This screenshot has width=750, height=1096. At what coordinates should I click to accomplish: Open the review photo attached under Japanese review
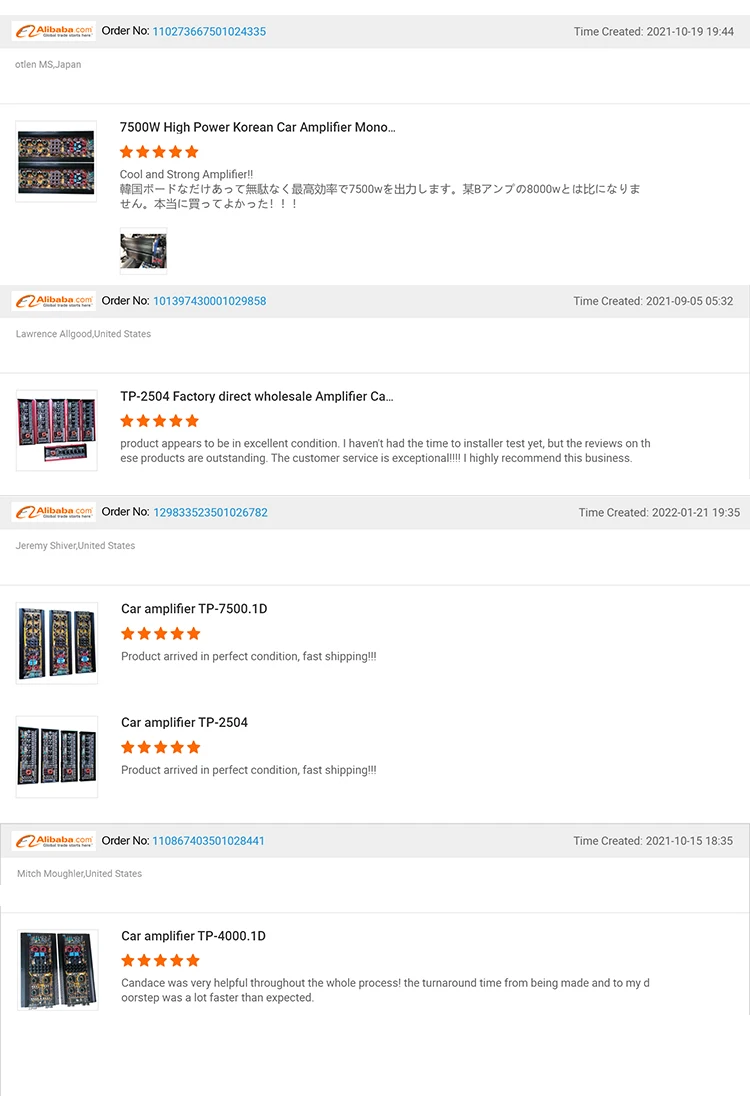[143, 251]
